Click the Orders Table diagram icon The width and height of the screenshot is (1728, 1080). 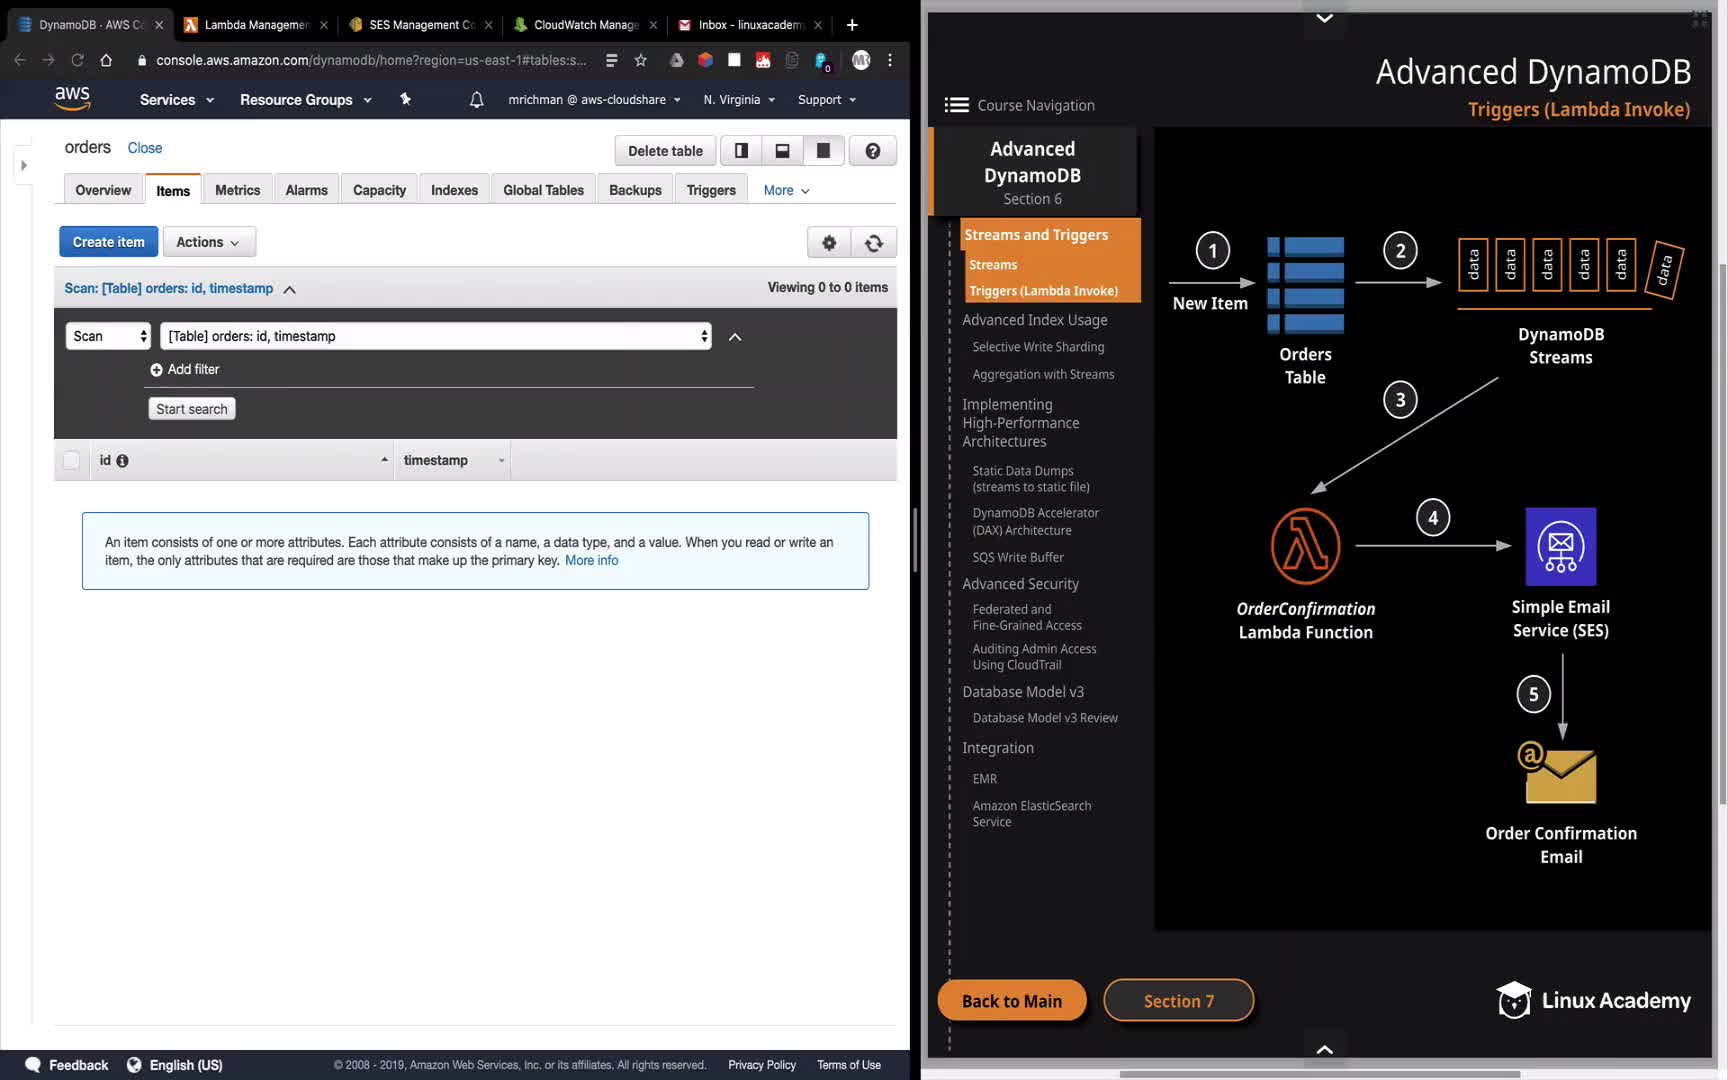point(1305,284)
